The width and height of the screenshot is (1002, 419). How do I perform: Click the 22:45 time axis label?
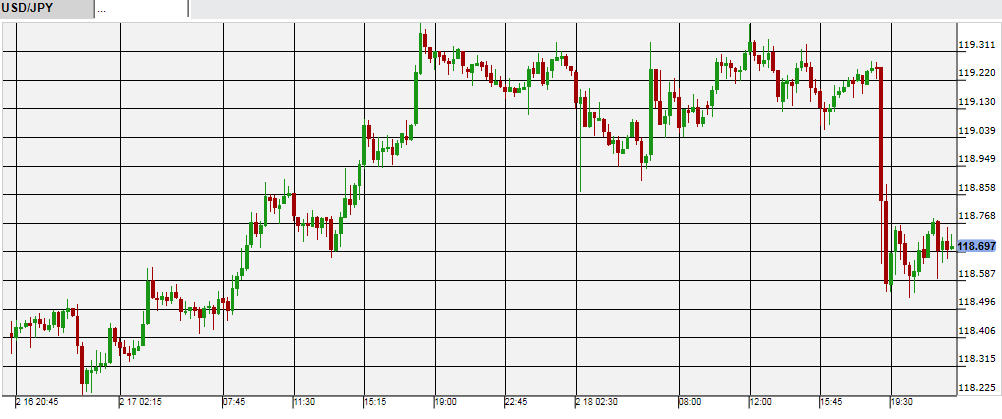516,402
